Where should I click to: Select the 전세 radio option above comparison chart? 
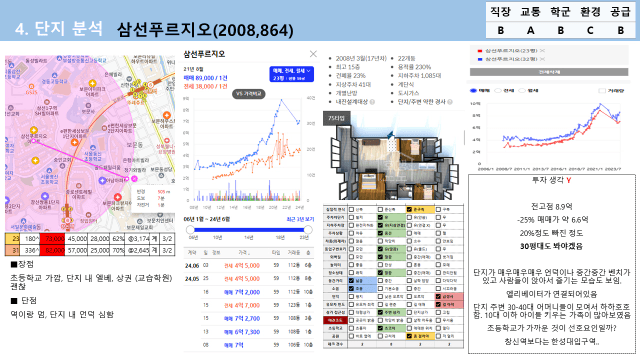point(498,91)
